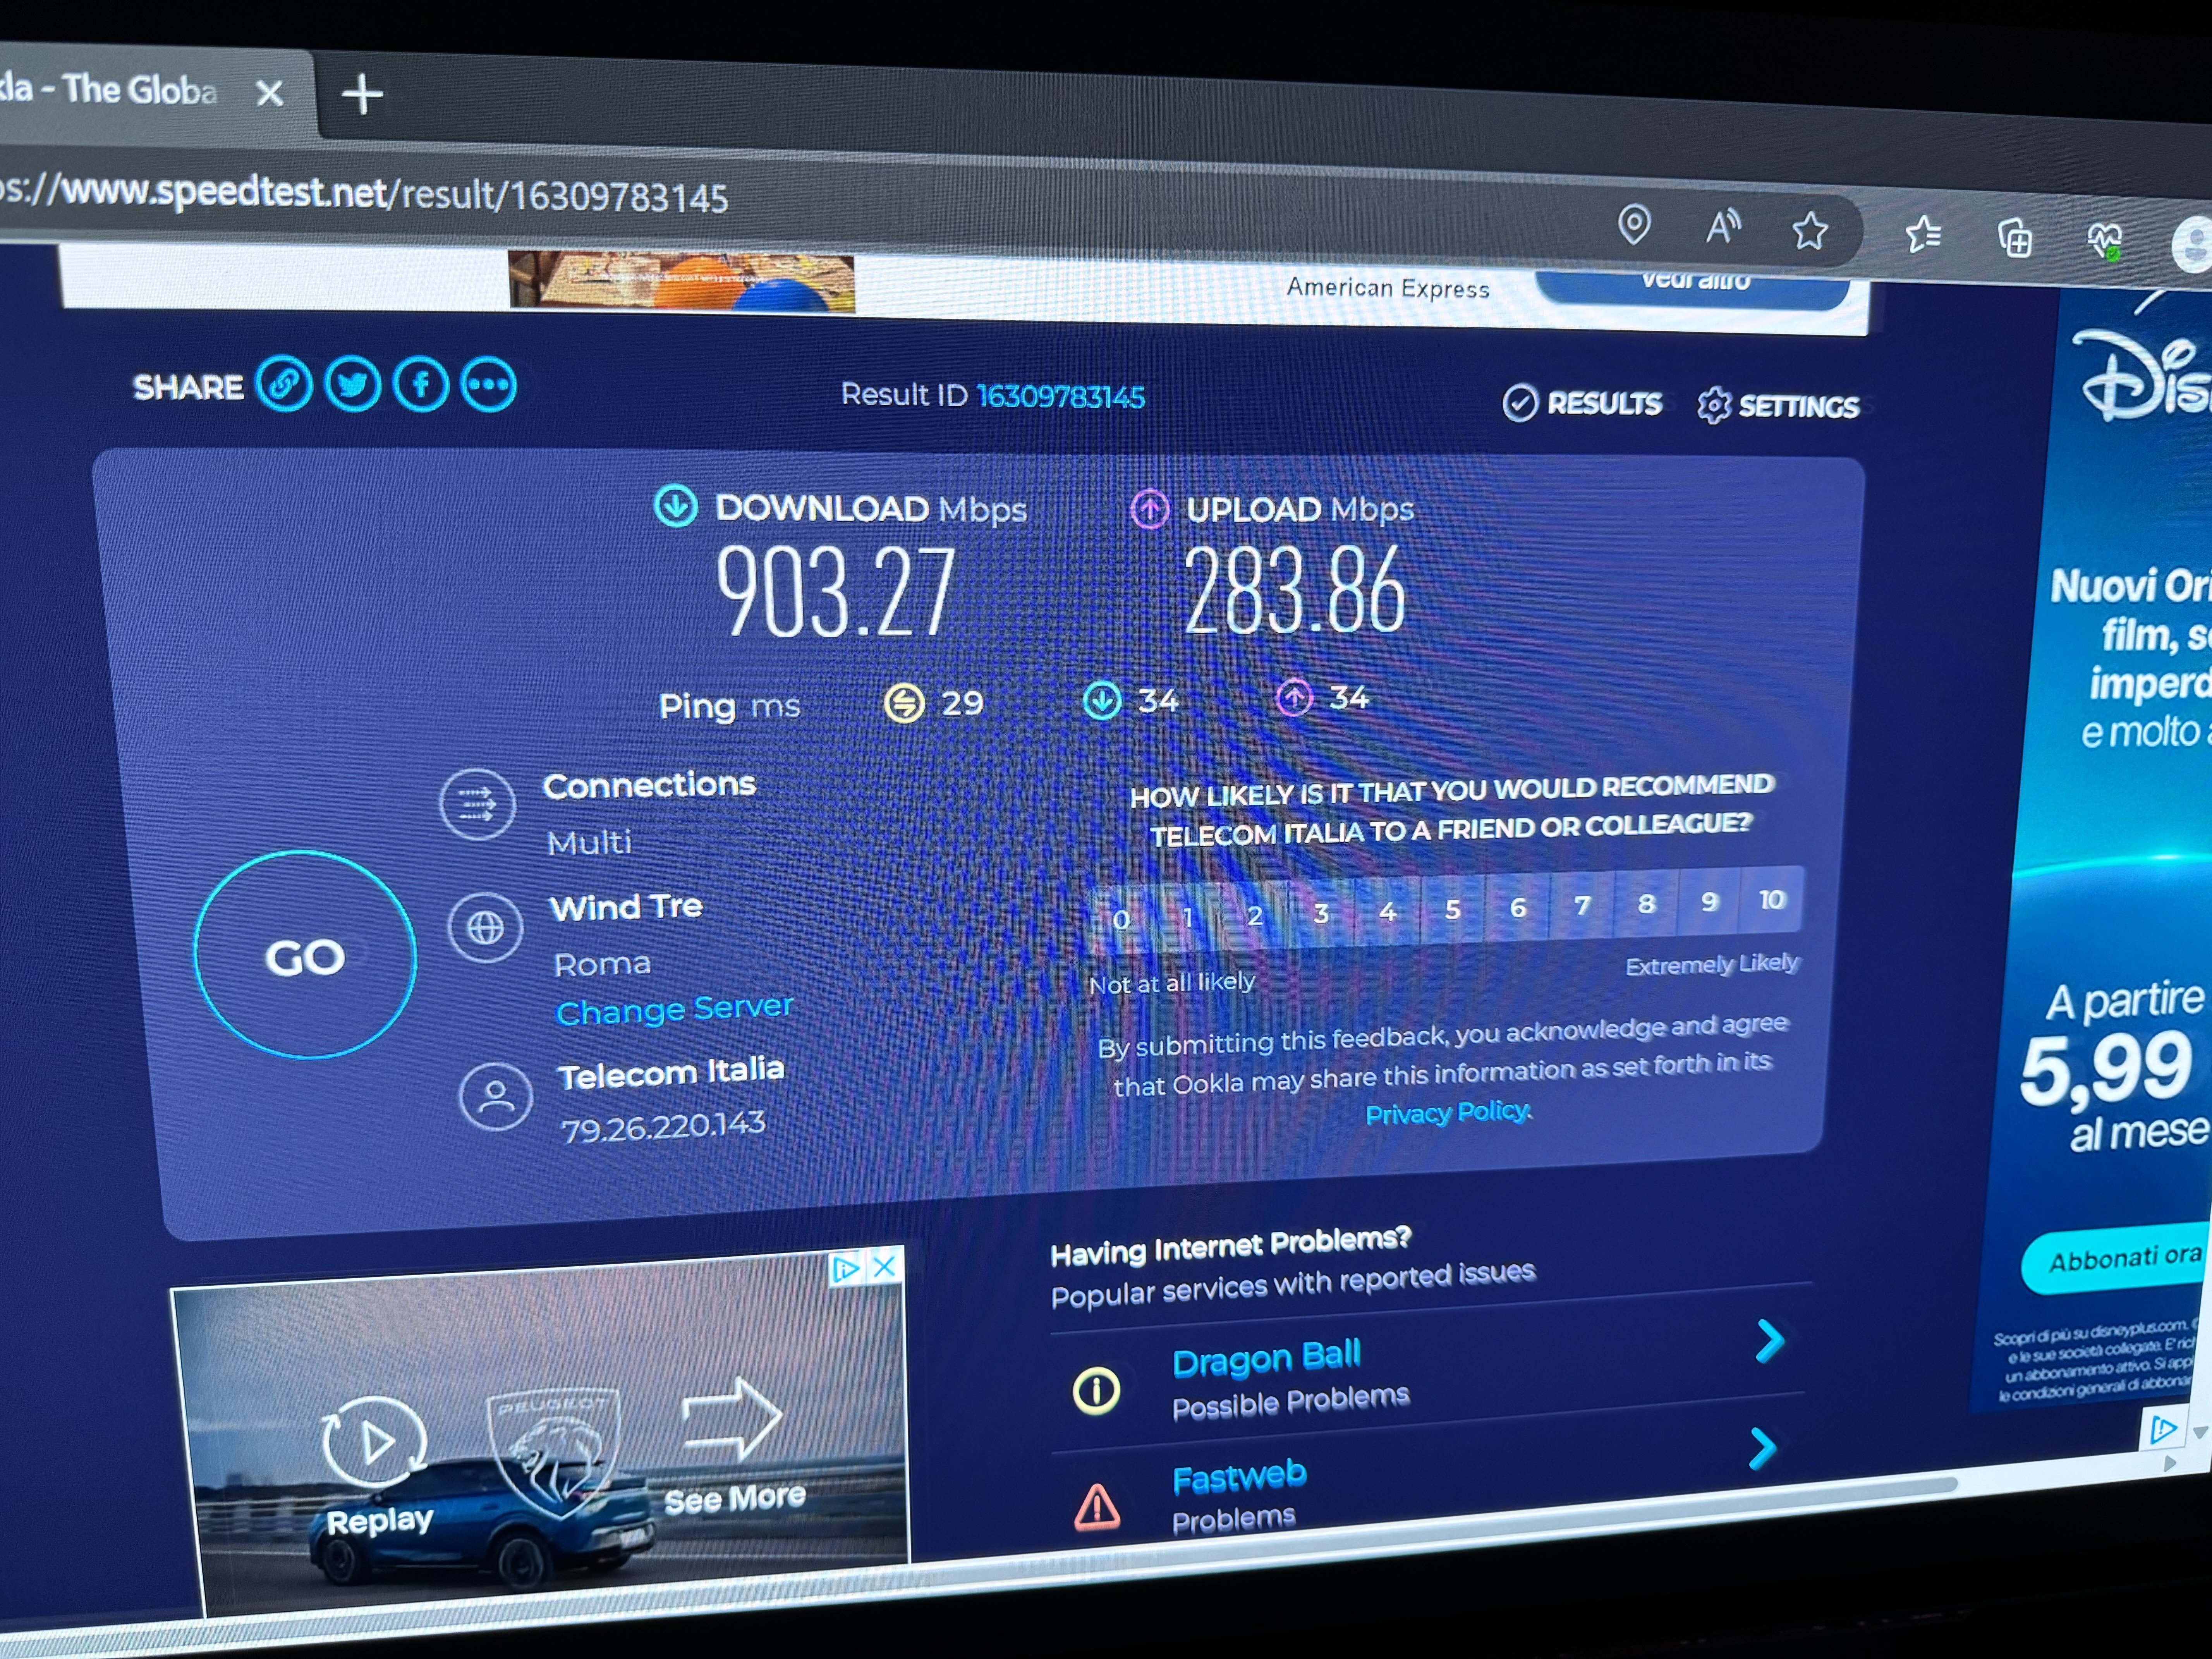
Task: Click Change Server link
Action: point(675,1009)
